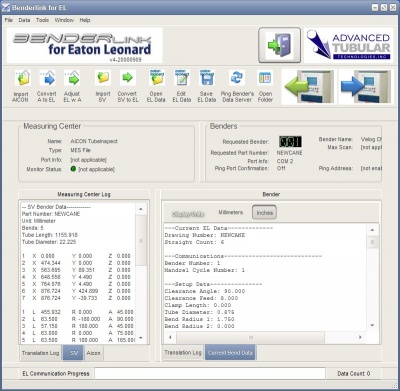Click Requested Part Number NEWCANE value
The height and width of the screenshot is (391, 400).
(289, 153)
